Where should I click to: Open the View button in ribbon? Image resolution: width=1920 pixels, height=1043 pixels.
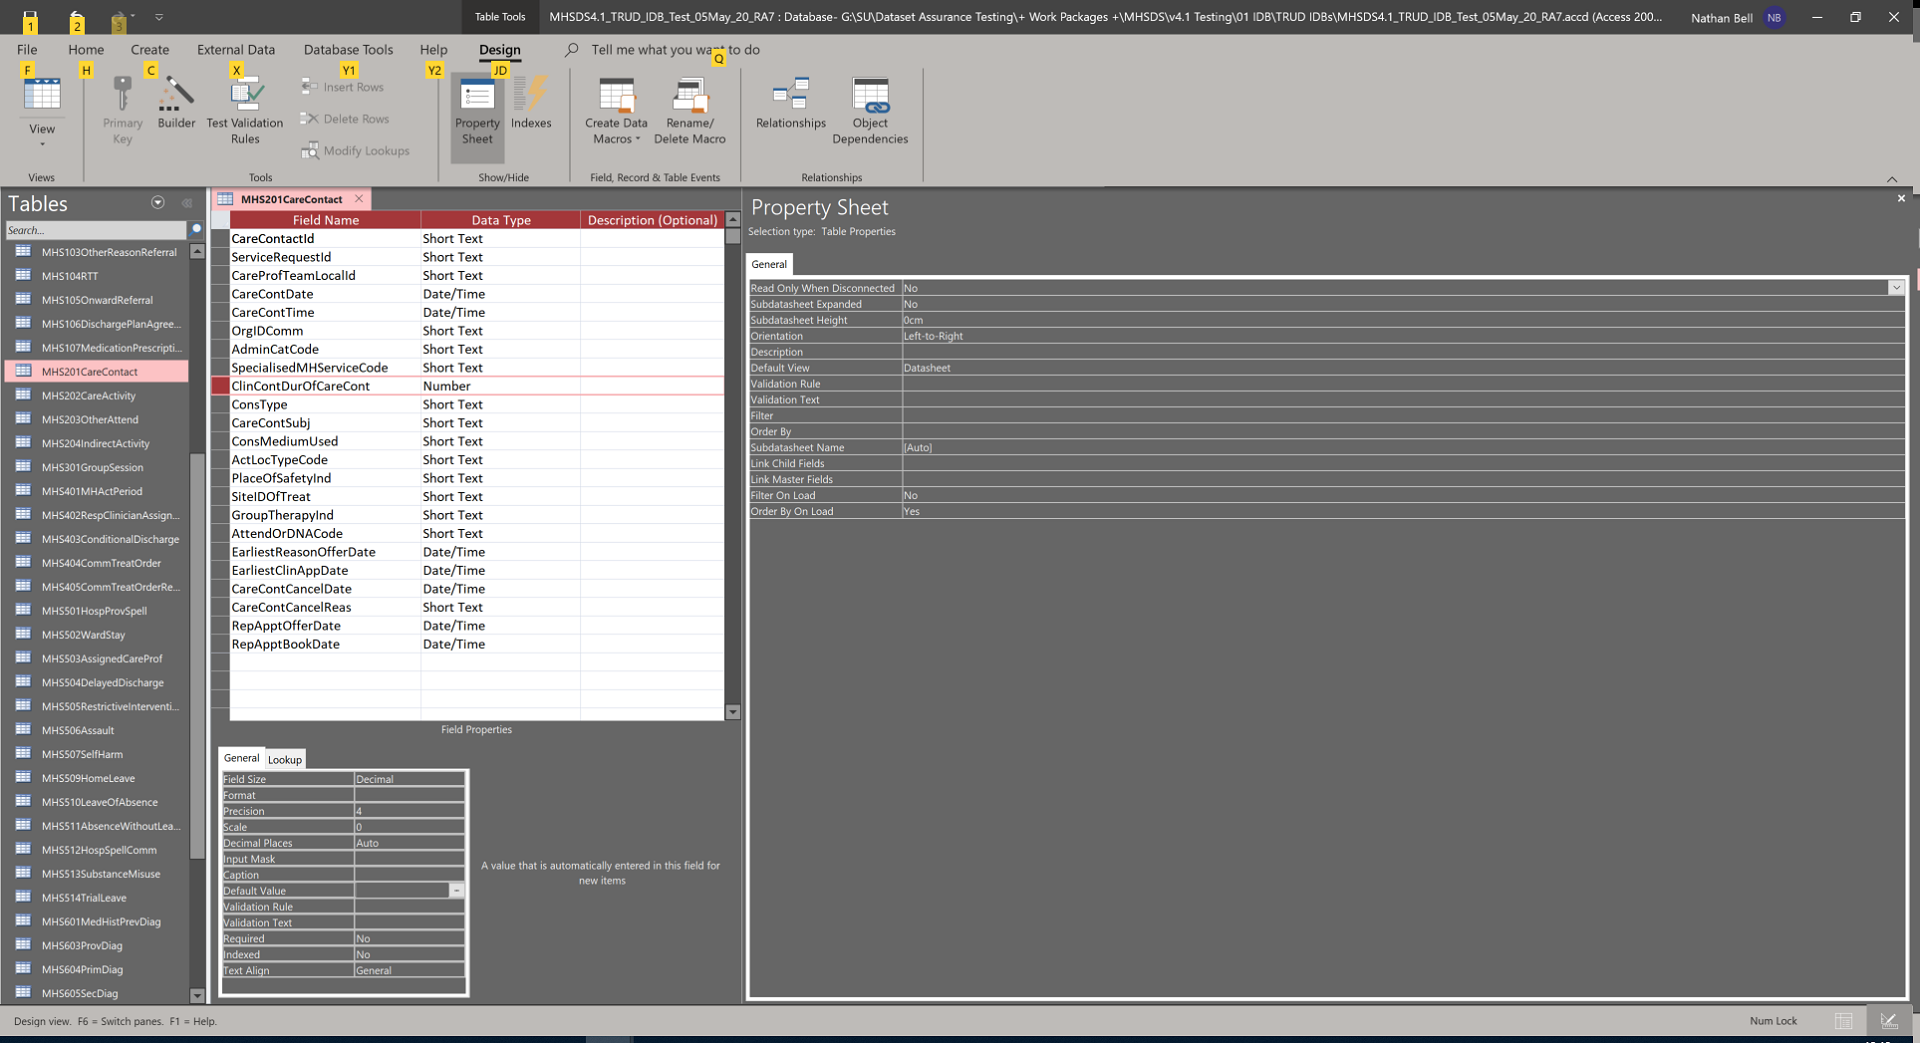coord(42,110)
